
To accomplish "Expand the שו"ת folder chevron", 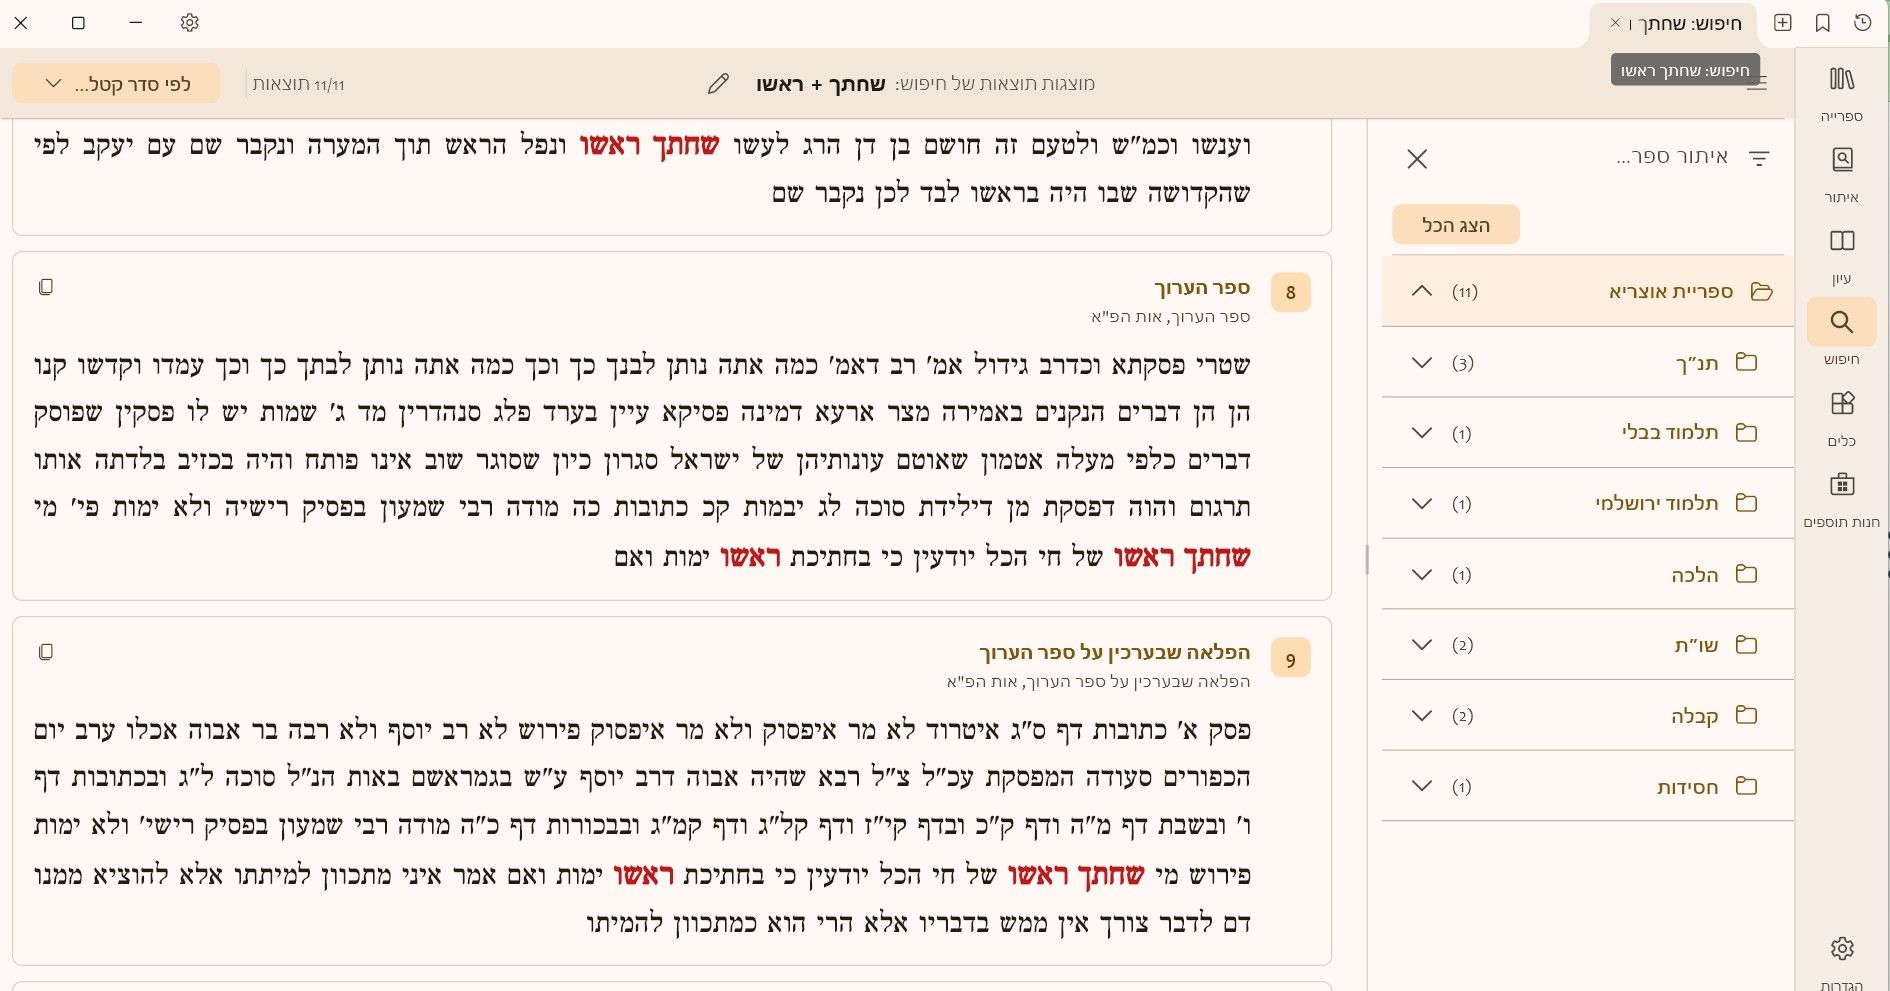I will point(1421,645).
